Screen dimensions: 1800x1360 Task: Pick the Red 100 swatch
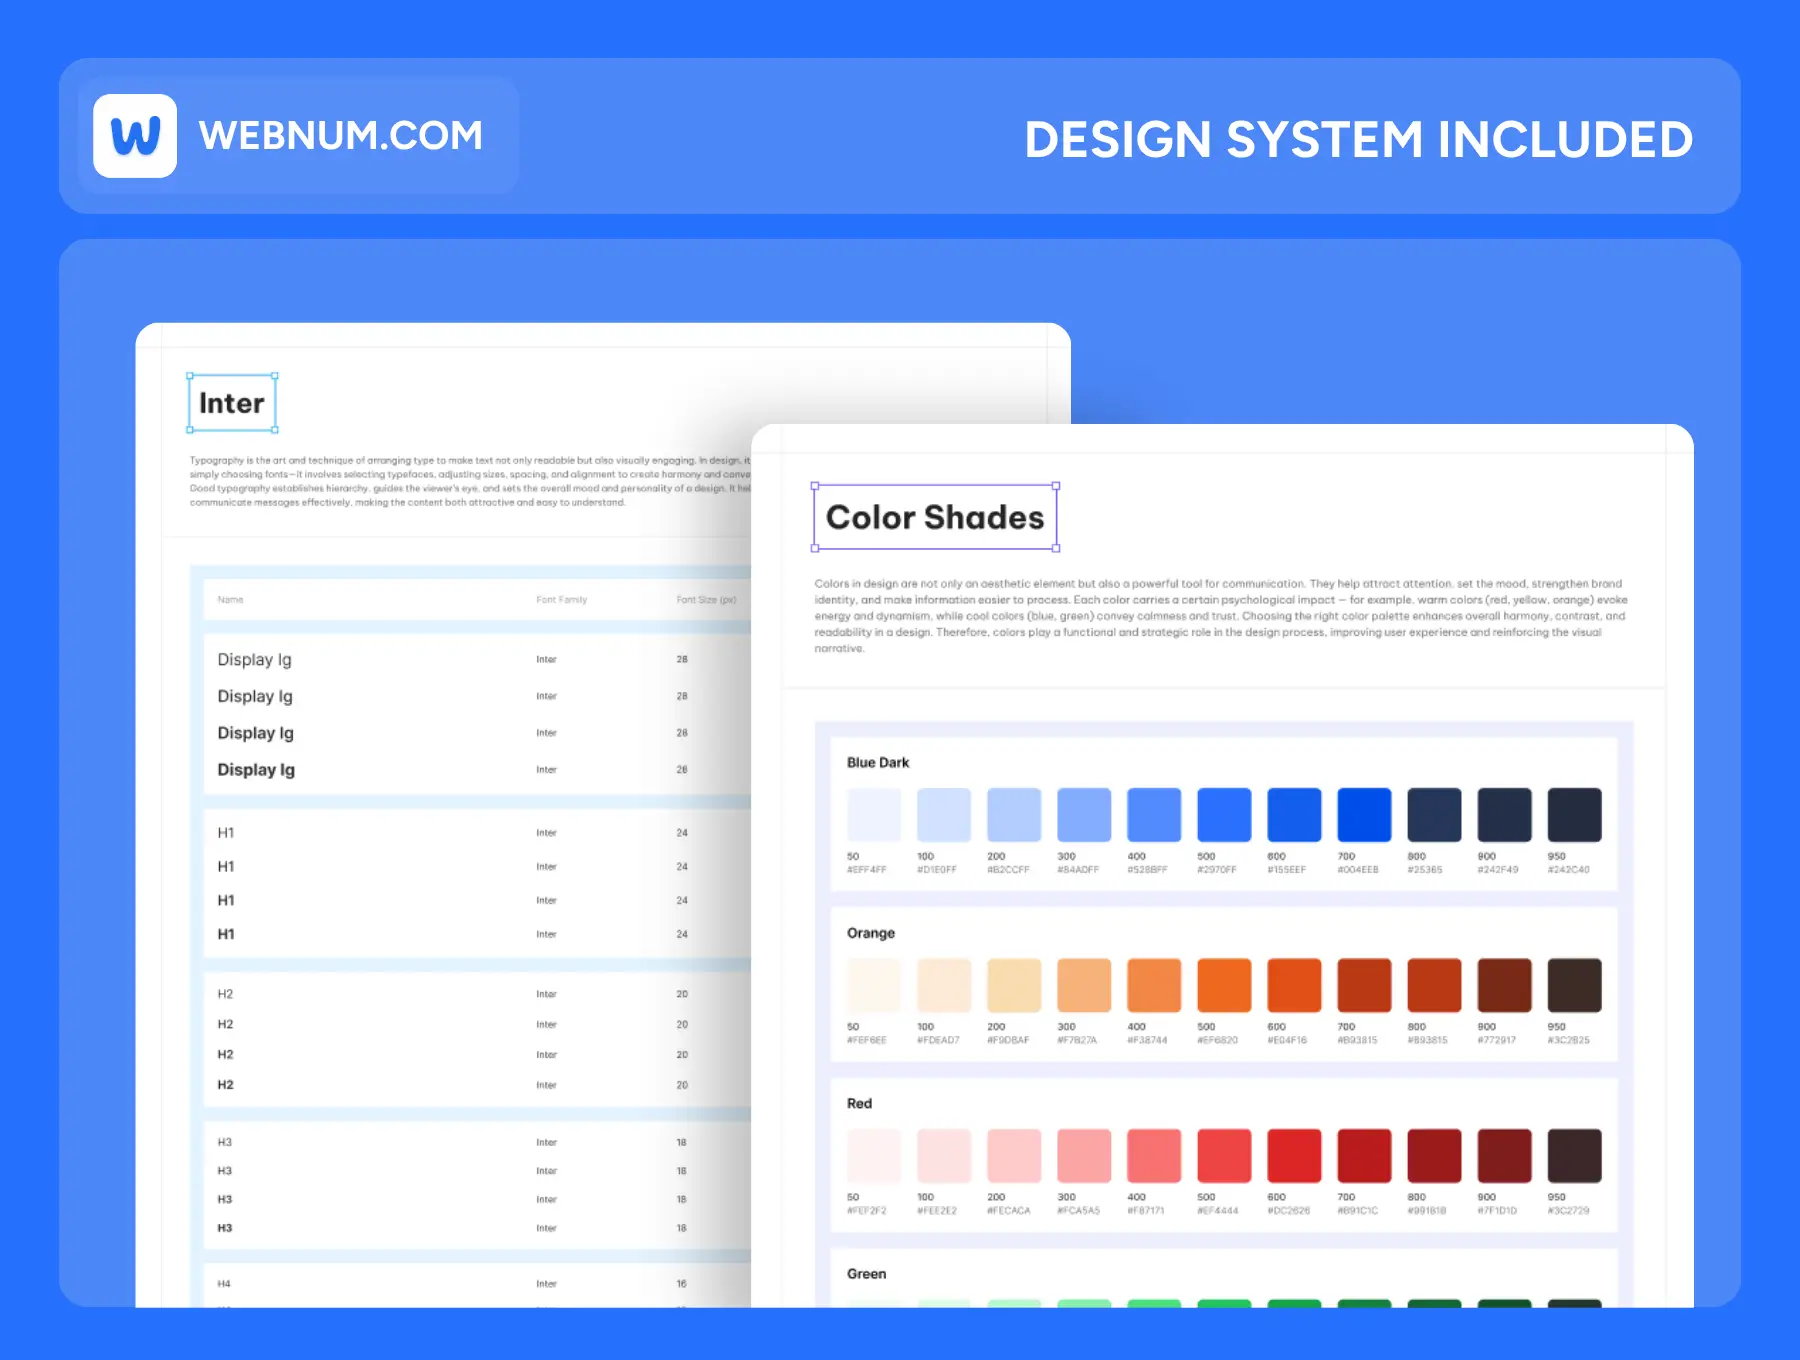tap(944, 1156)
